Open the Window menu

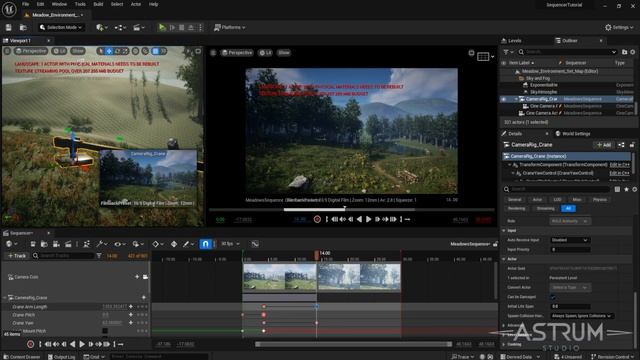point(59,4)
